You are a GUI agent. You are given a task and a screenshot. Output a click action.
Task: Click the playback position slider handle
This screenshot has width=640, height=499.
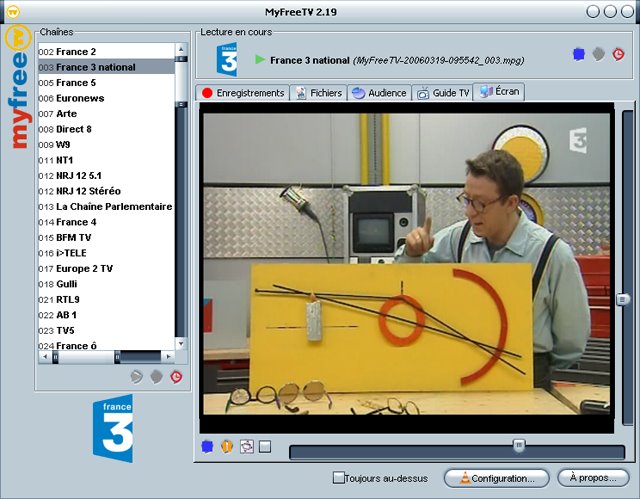tap(519, 445)
